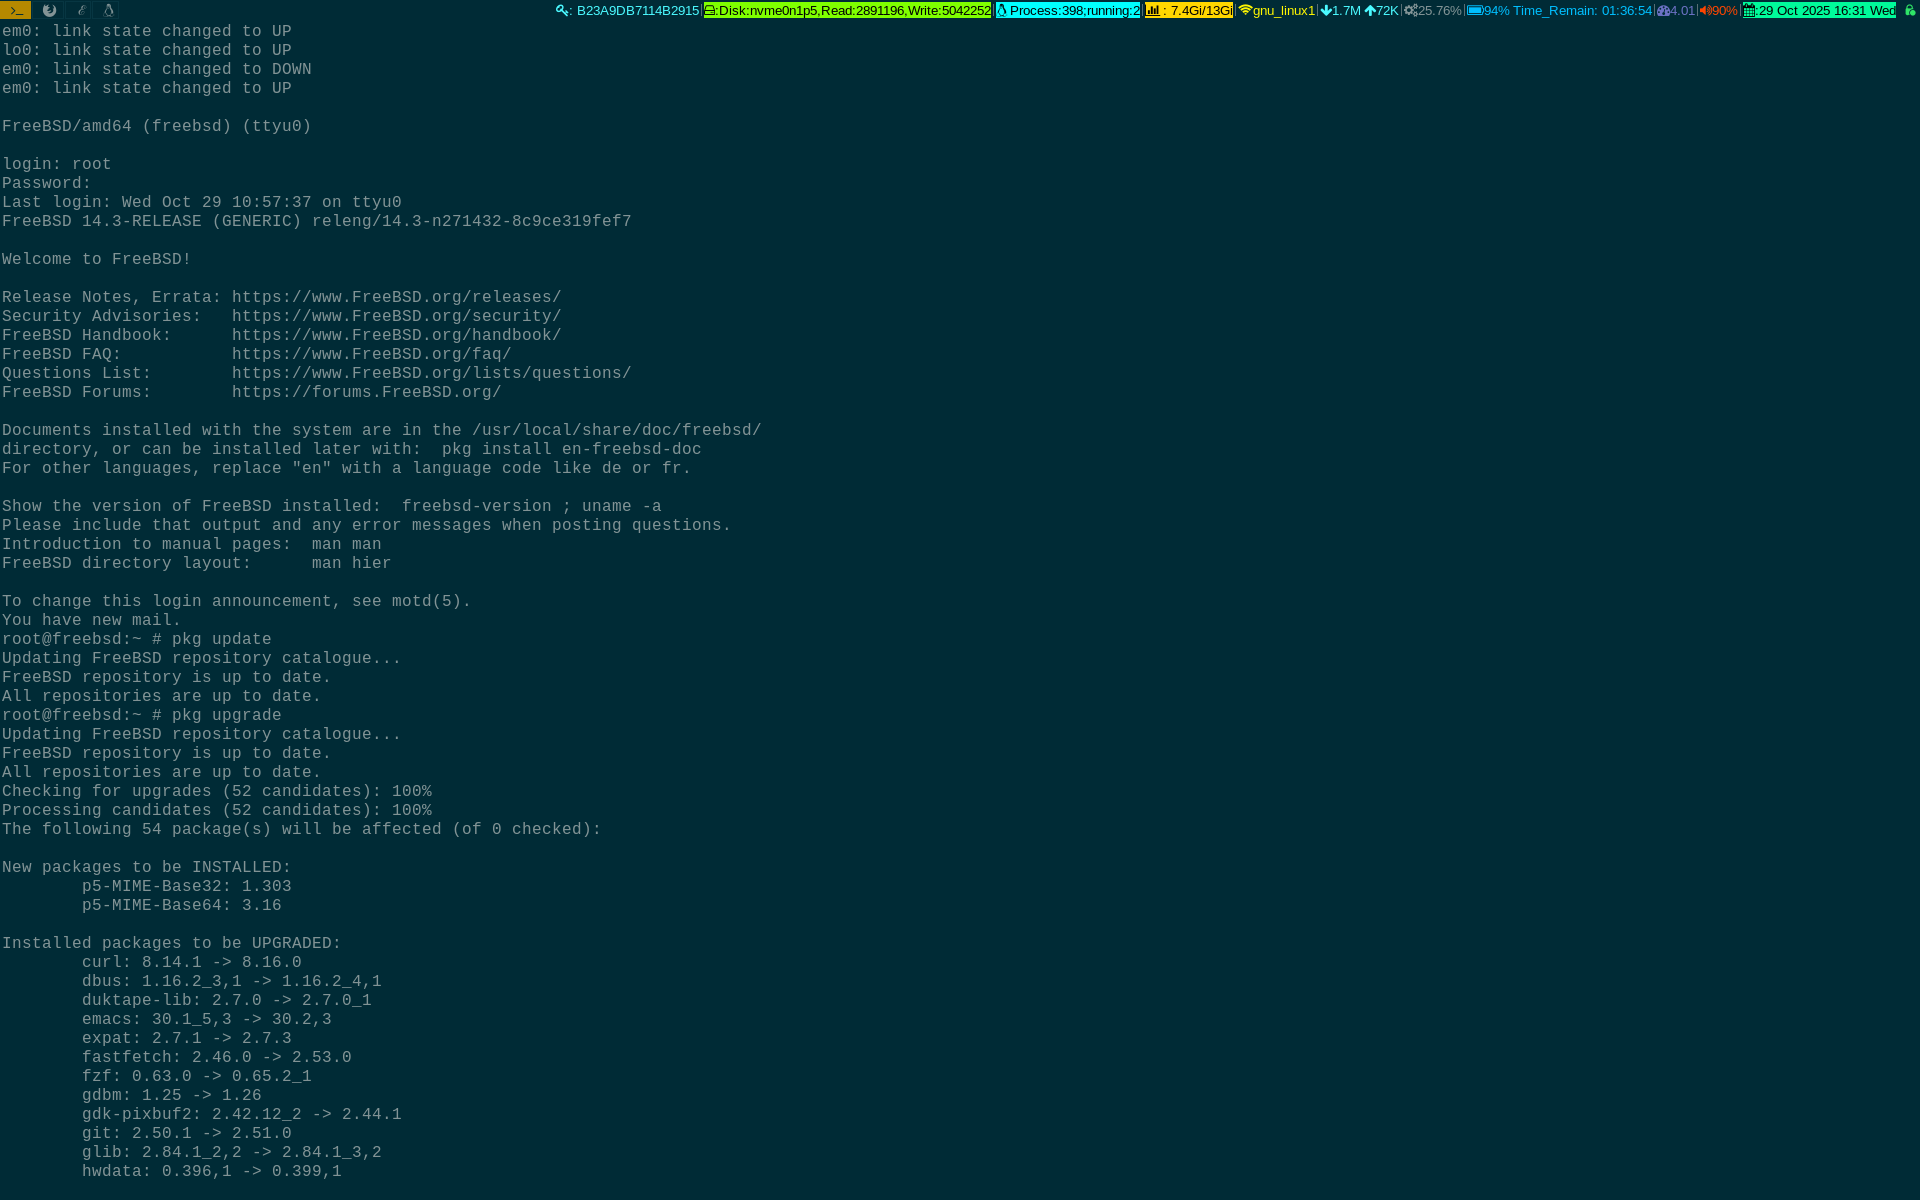
Task: Select the Emacs workspace icon
Action: tap(80, 10)
